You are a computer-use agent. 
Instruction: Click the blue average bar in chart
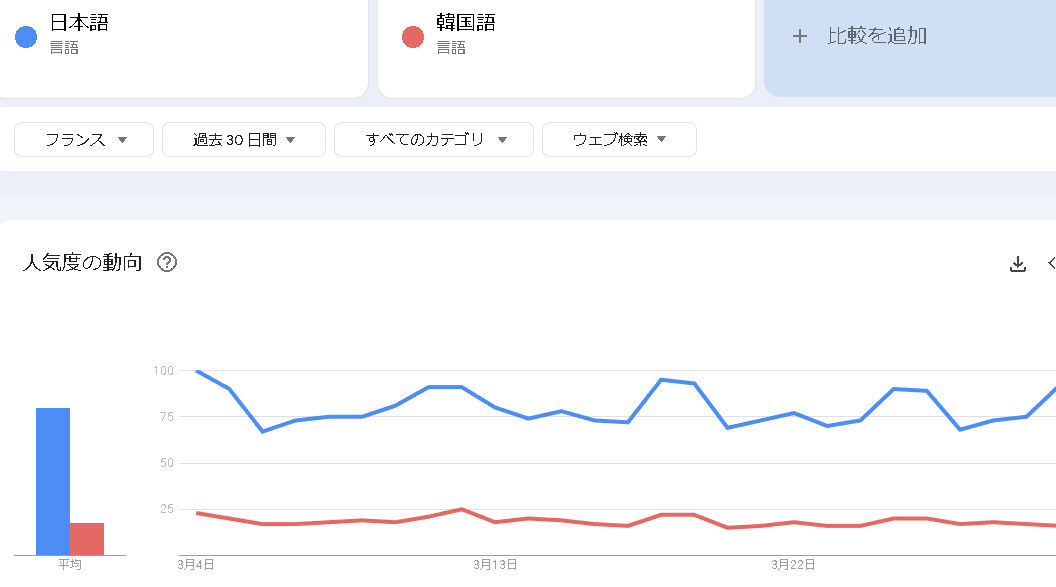53,481
